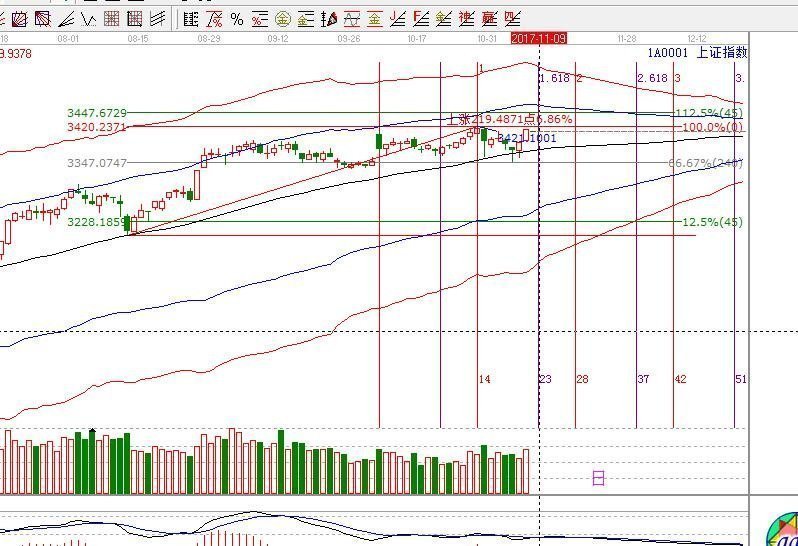Image resolution: width=798 pixels, height=546 pixels.
Task: Select the 速 speed resistance fan tool
Action: [x=466, y=20]
